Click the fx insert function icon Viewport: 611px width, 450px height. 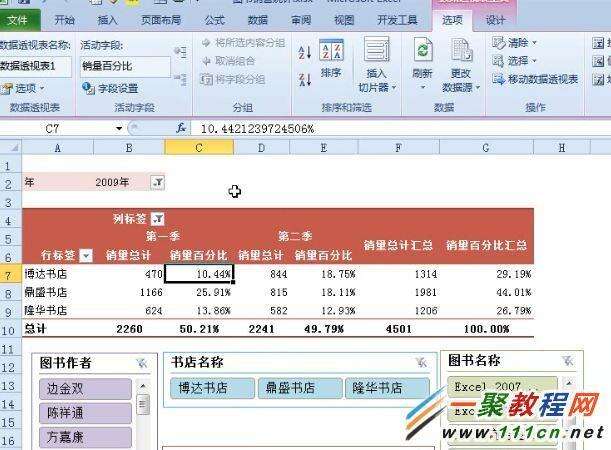coord(180,128)
